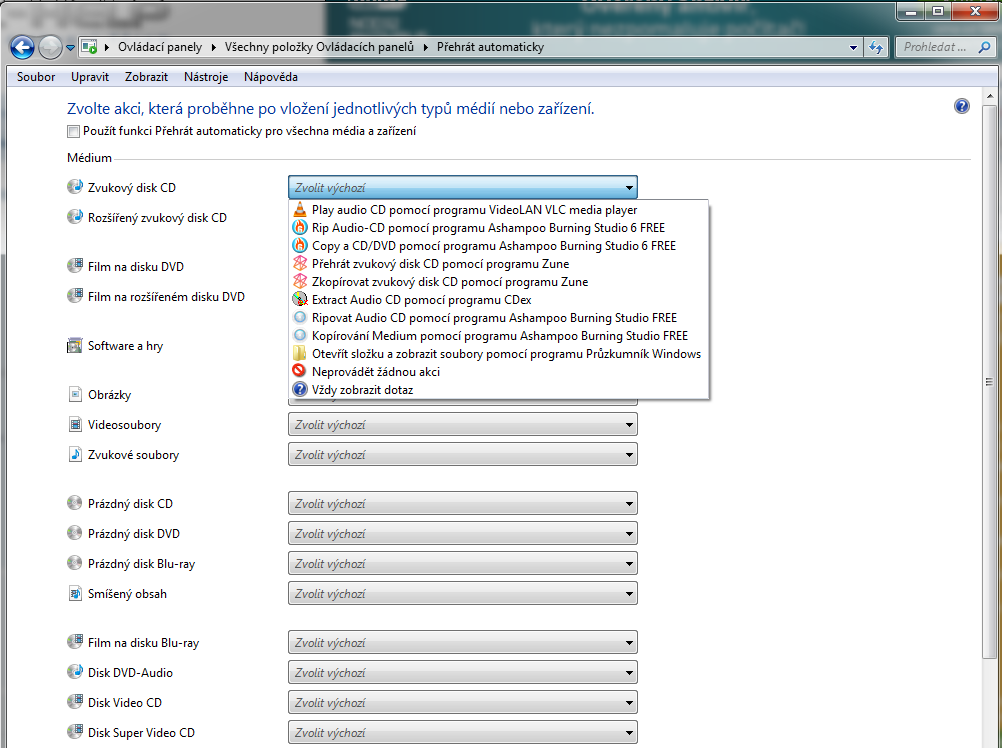Open the Disk DVD-Audio dropdown
Screen dimensions: 1002x748
pos(463,673)
